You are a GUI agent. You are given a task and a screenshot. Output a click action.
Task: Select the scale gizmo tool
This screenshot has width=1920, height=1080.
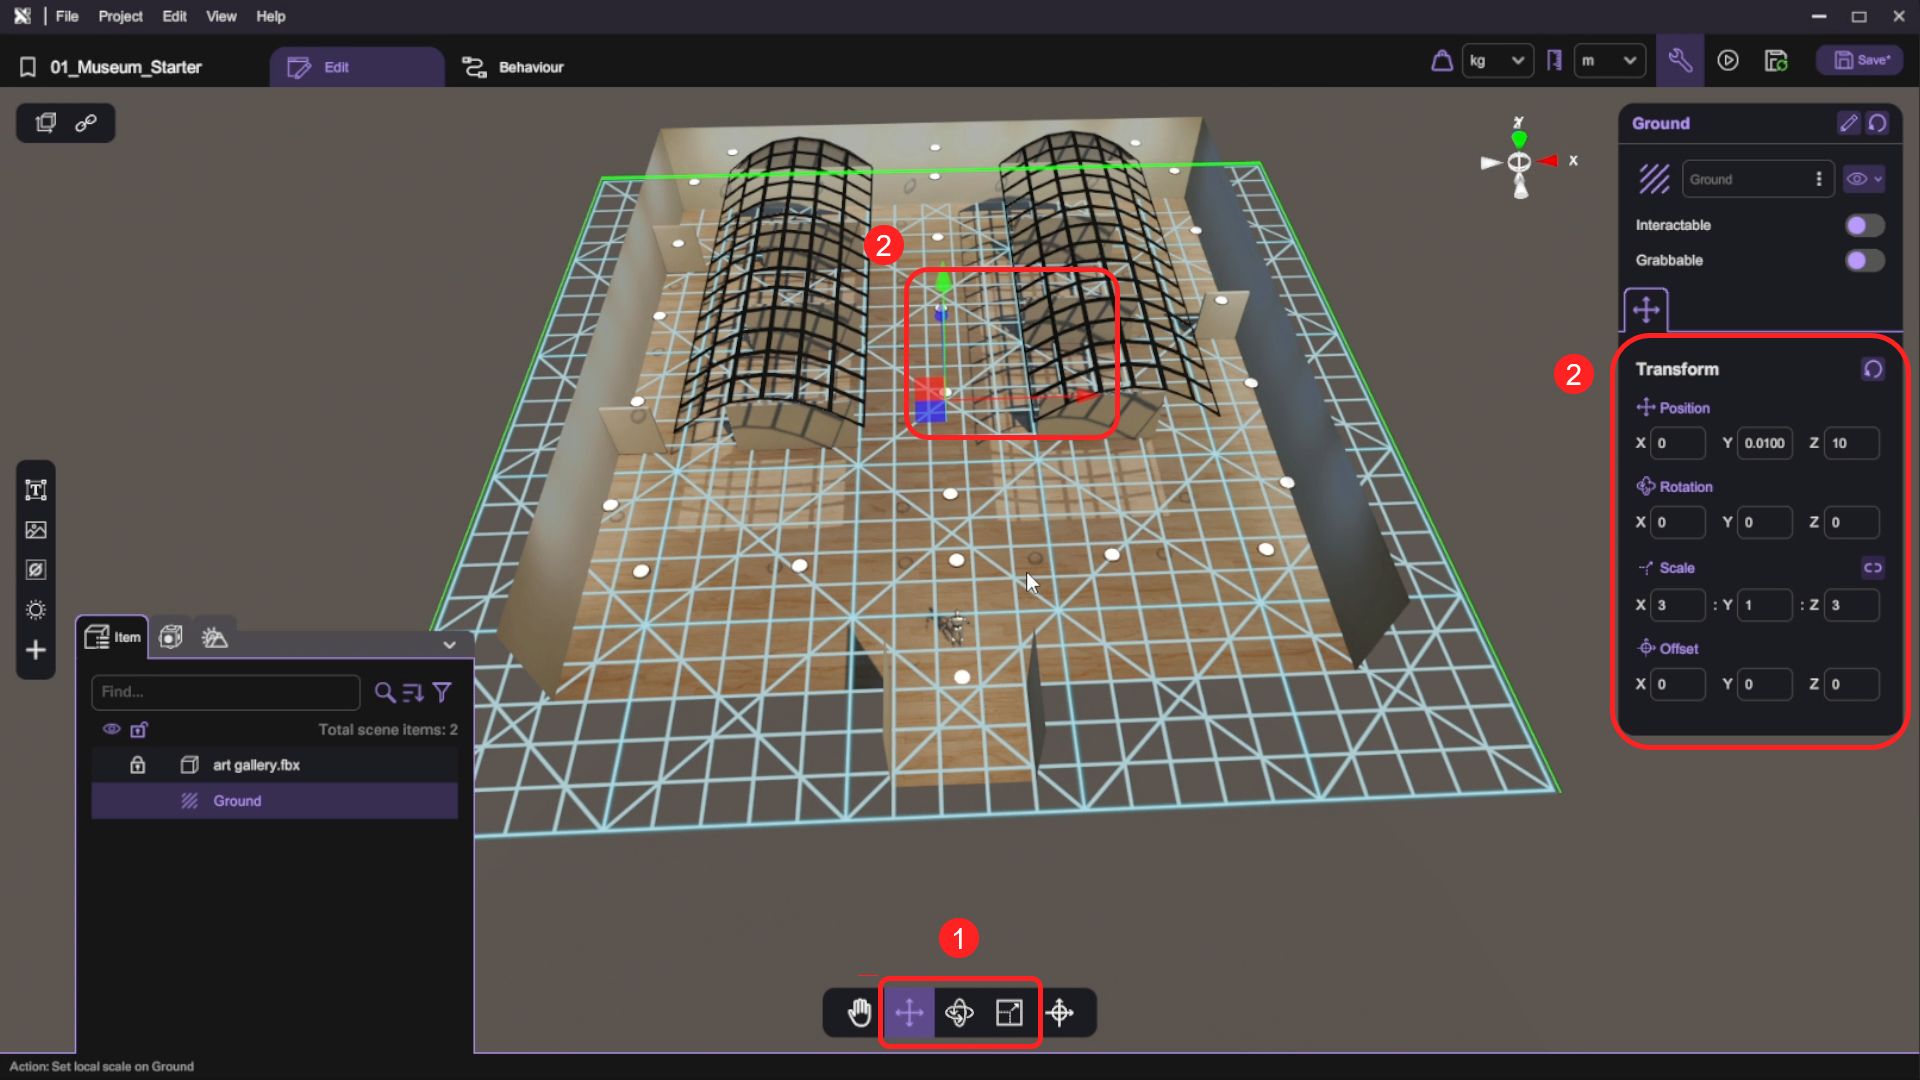click(x=1009, y=1013)
